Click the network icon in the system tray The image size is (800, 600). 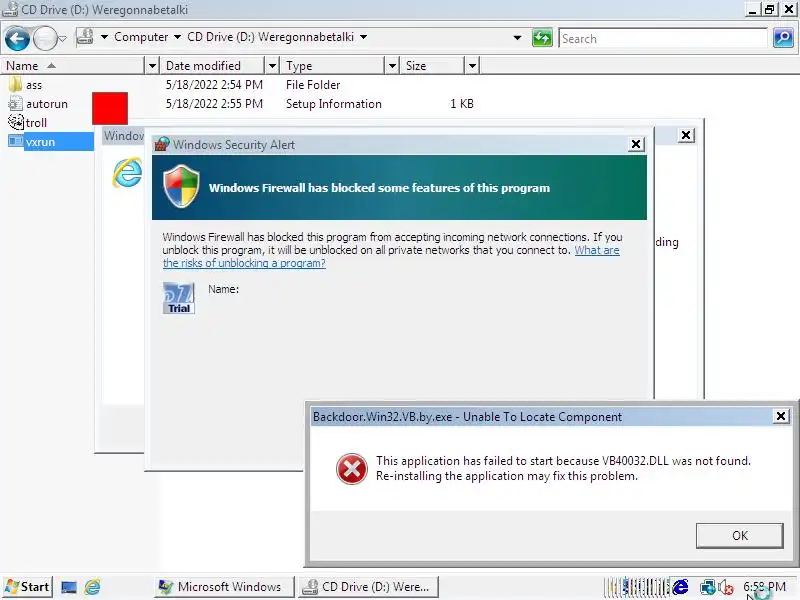708,587
